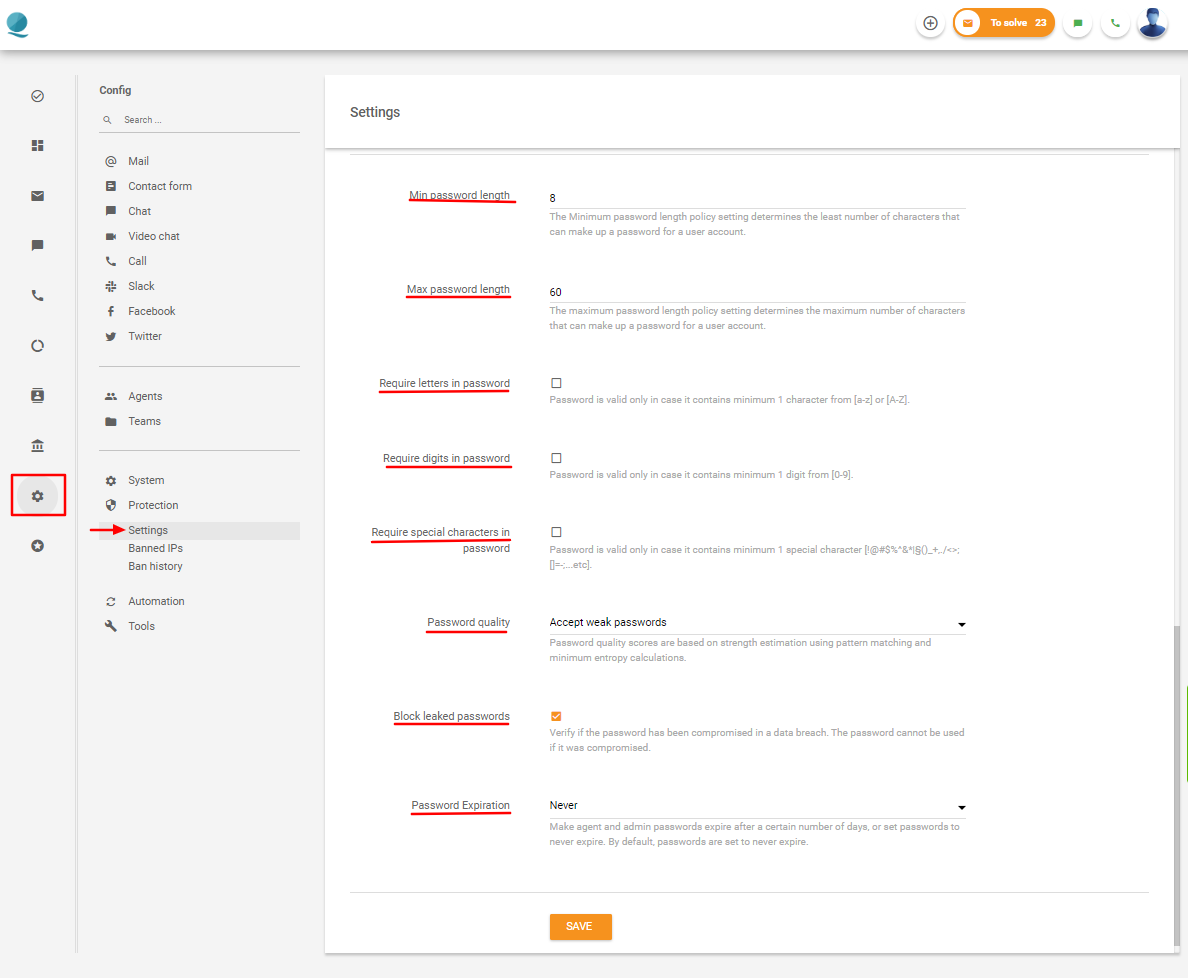Check Require digits in password
Viewport: 1188px width, 978px height.
[556, 458]
